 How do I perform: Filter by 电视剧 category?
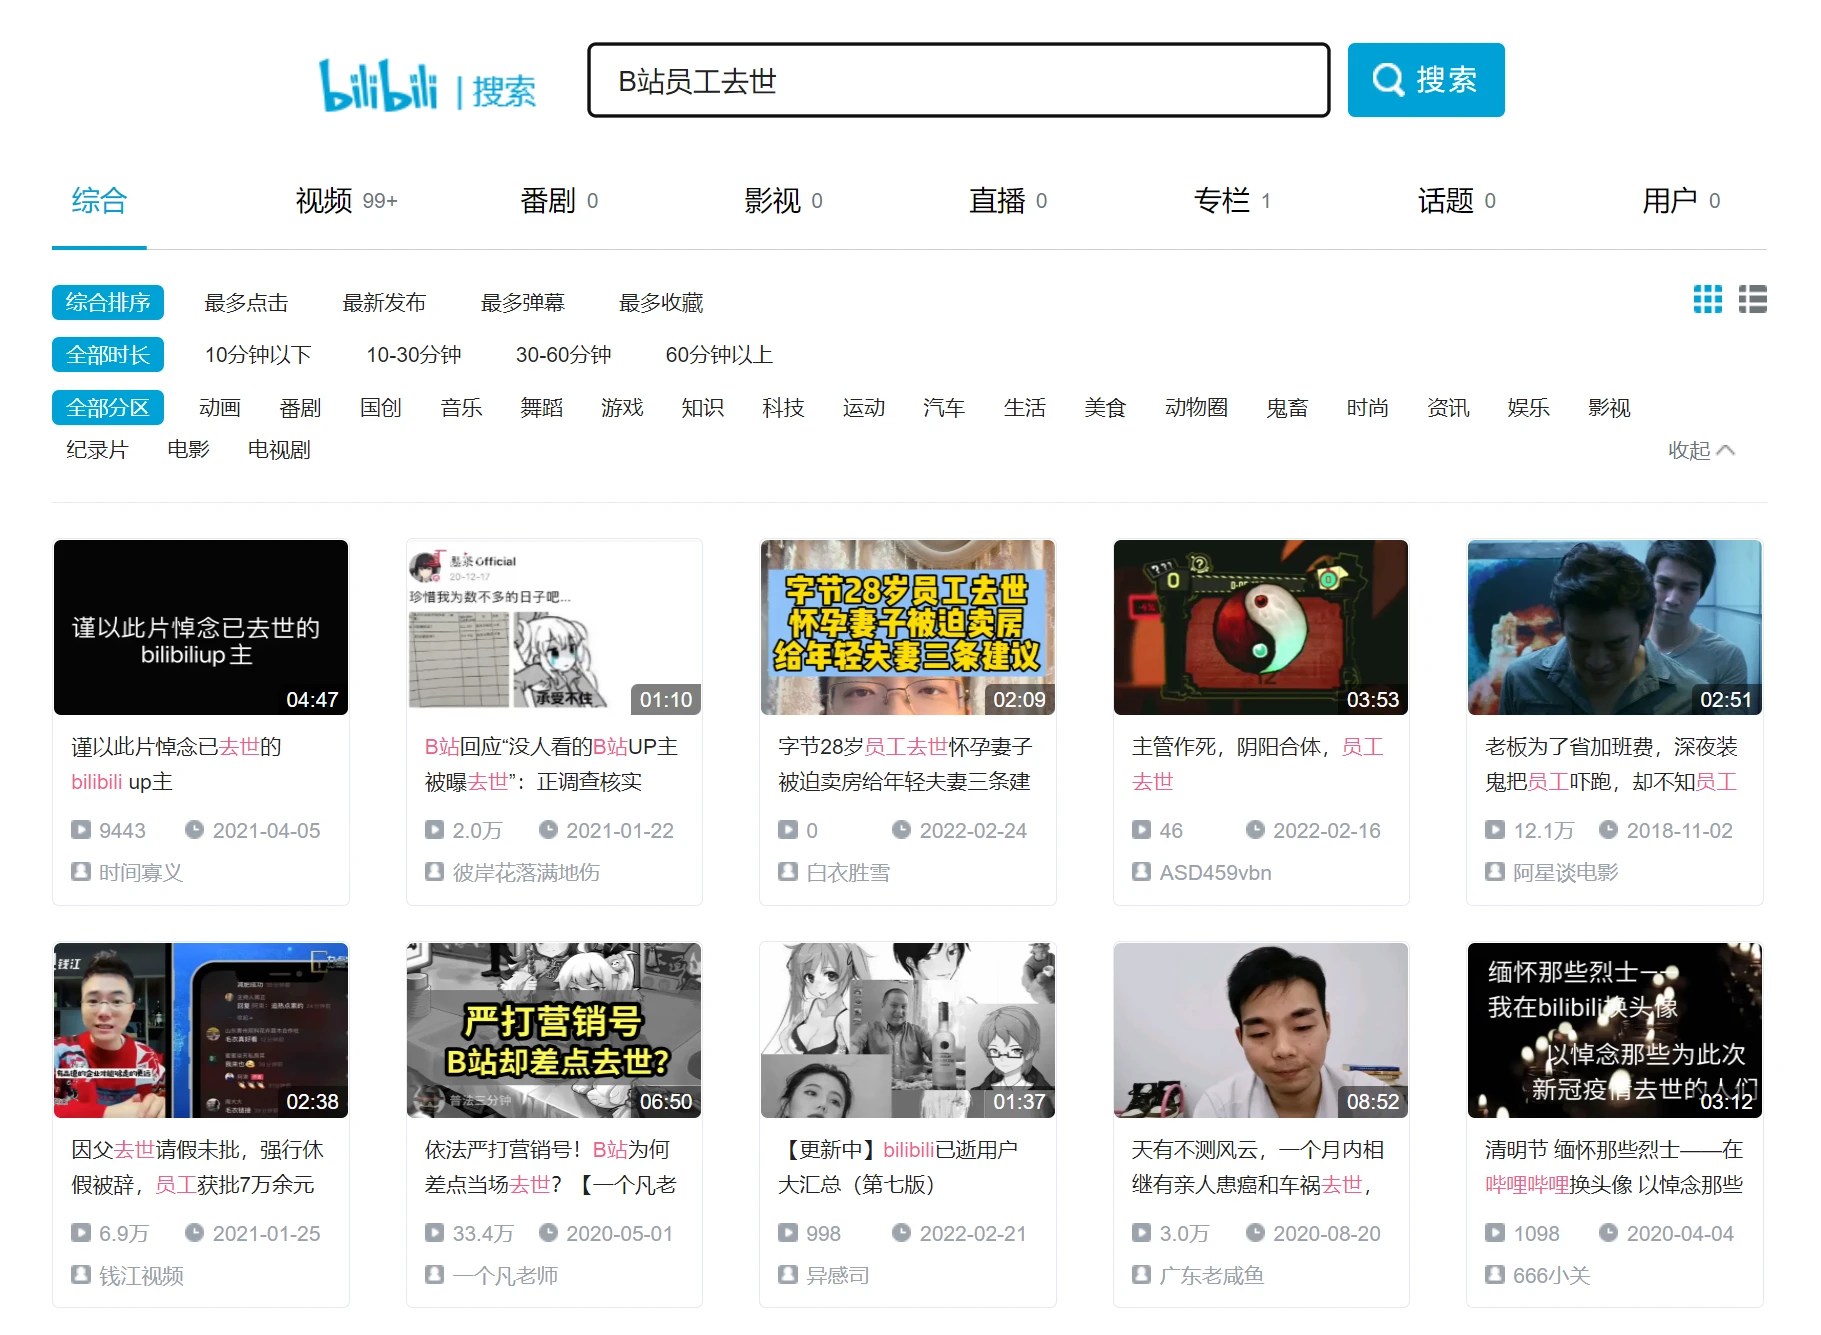[x=279, y=450]
